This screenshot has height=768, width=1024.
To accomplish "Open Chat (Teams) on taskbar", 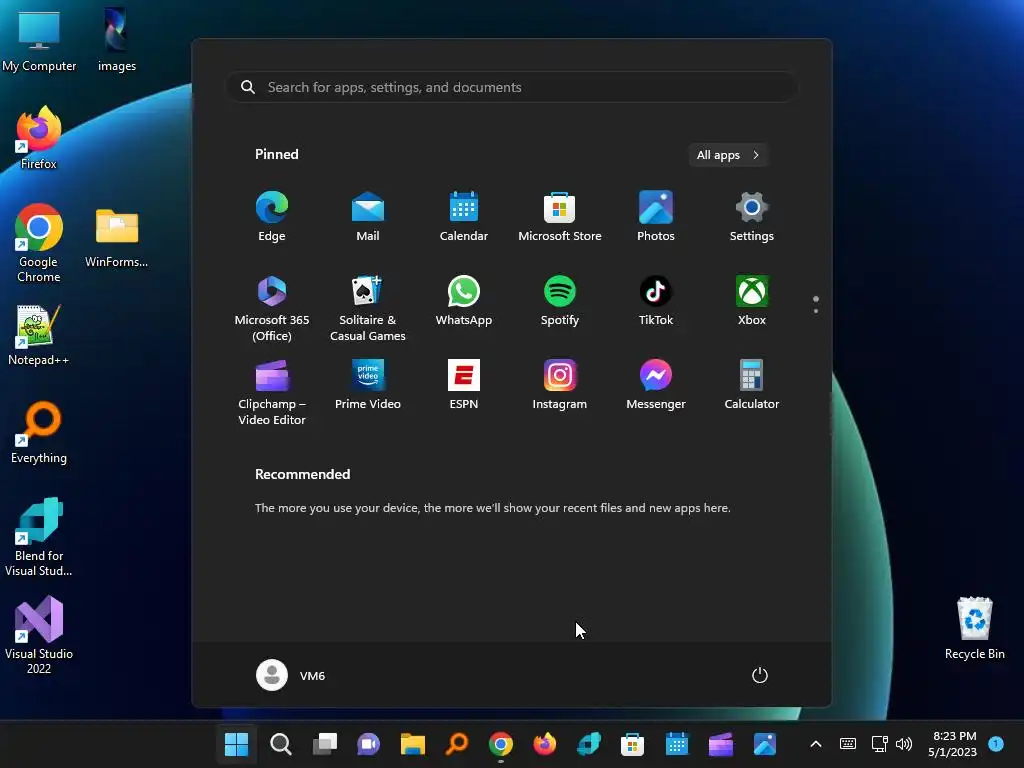I will coord(368,744).
